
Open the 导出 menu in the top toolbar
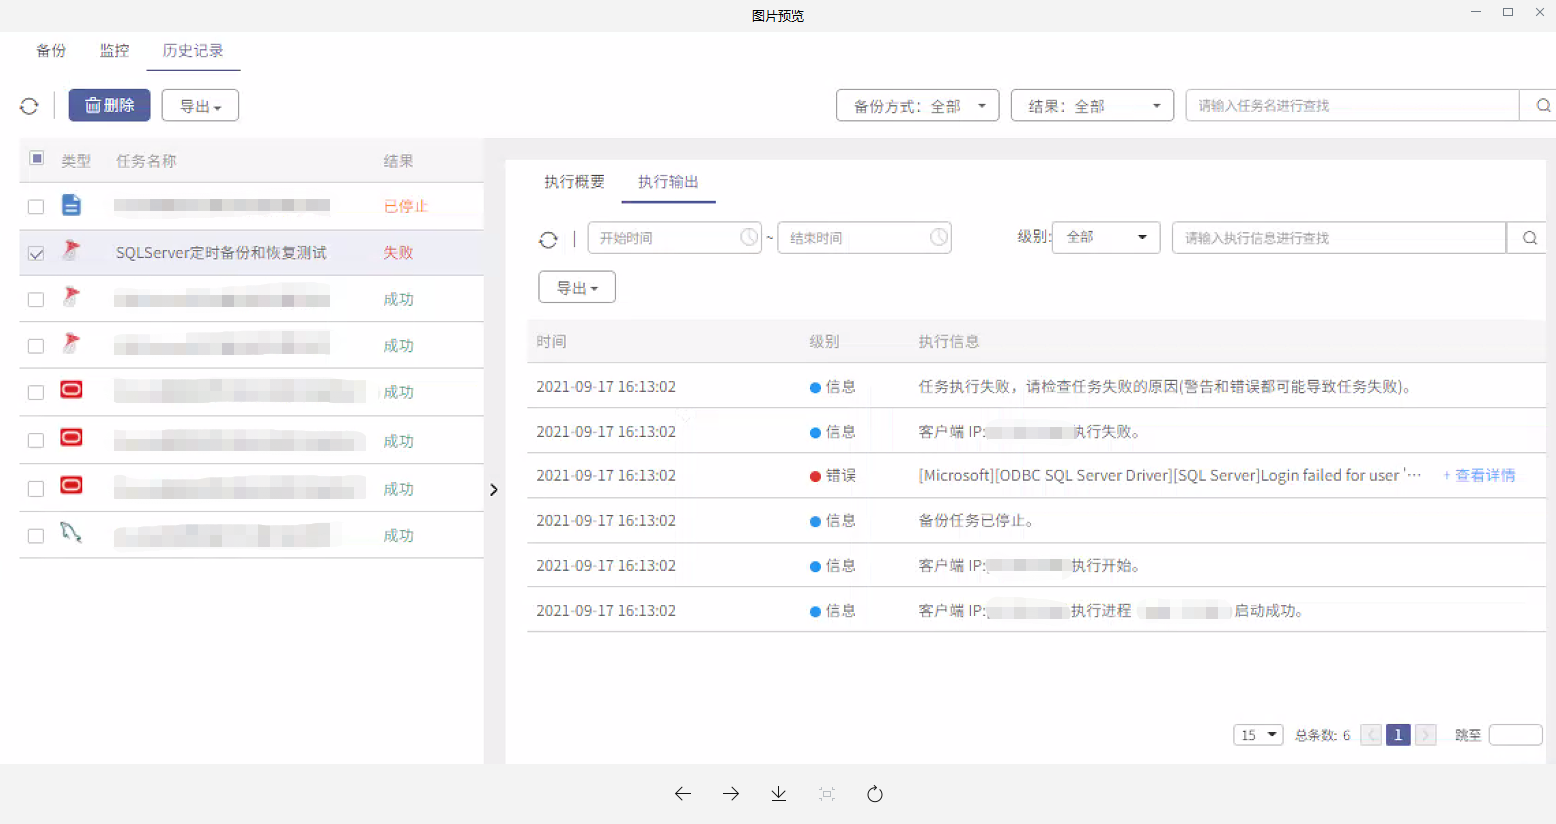(x=200, y=106)
